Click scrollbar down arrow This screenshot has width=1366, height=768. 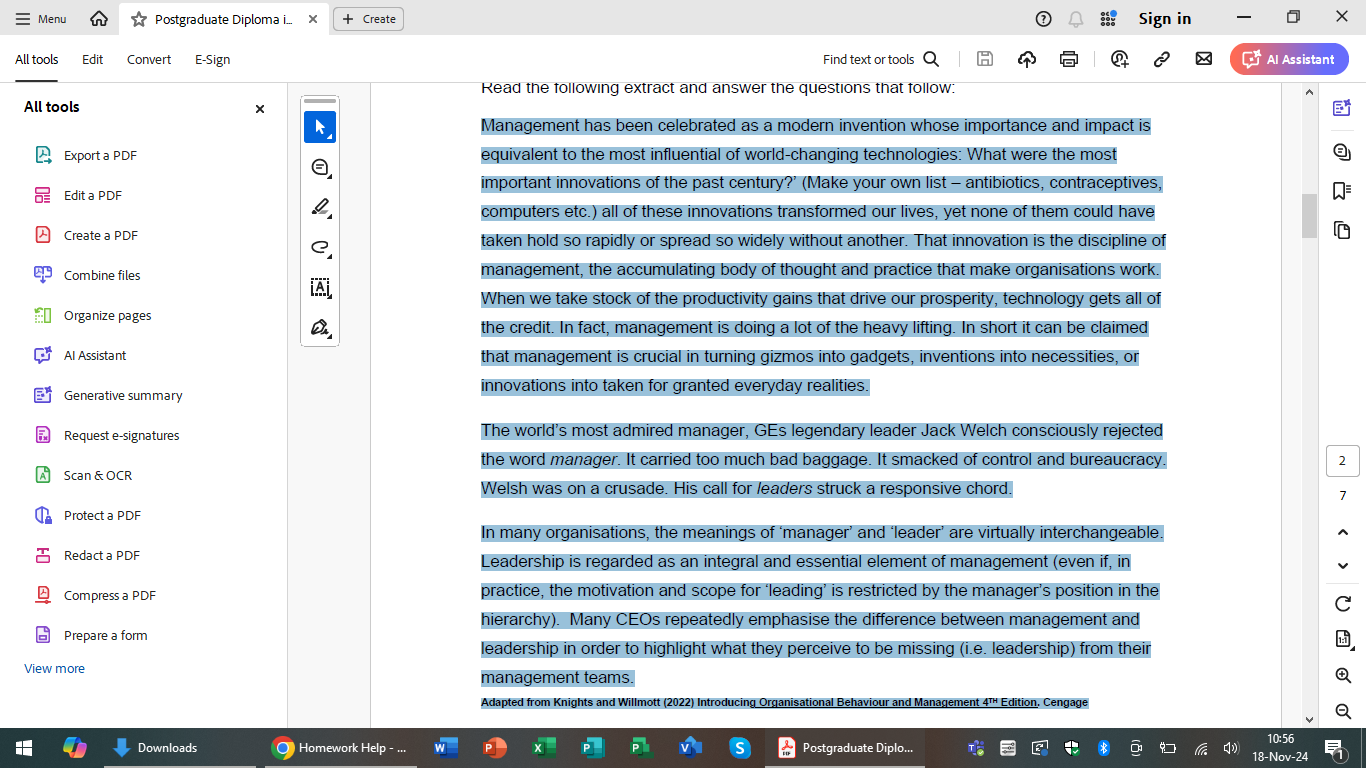click(1309, 718)
